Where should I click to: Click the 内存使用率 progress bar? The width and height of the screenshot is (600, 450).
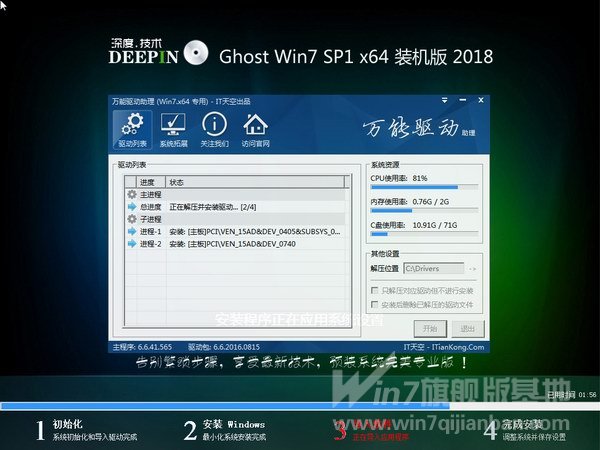tap(424, 211)
